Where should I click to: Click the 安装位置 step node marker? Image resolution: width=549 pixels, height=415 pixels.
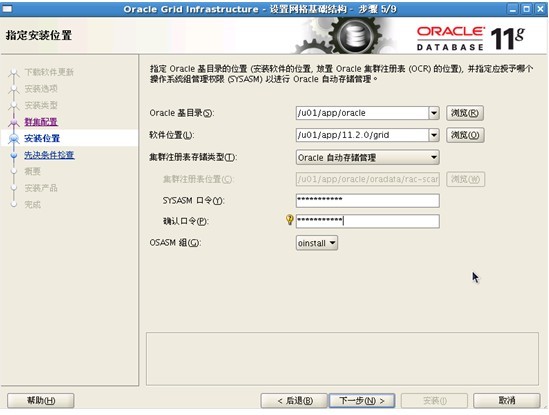pos(14,138)
